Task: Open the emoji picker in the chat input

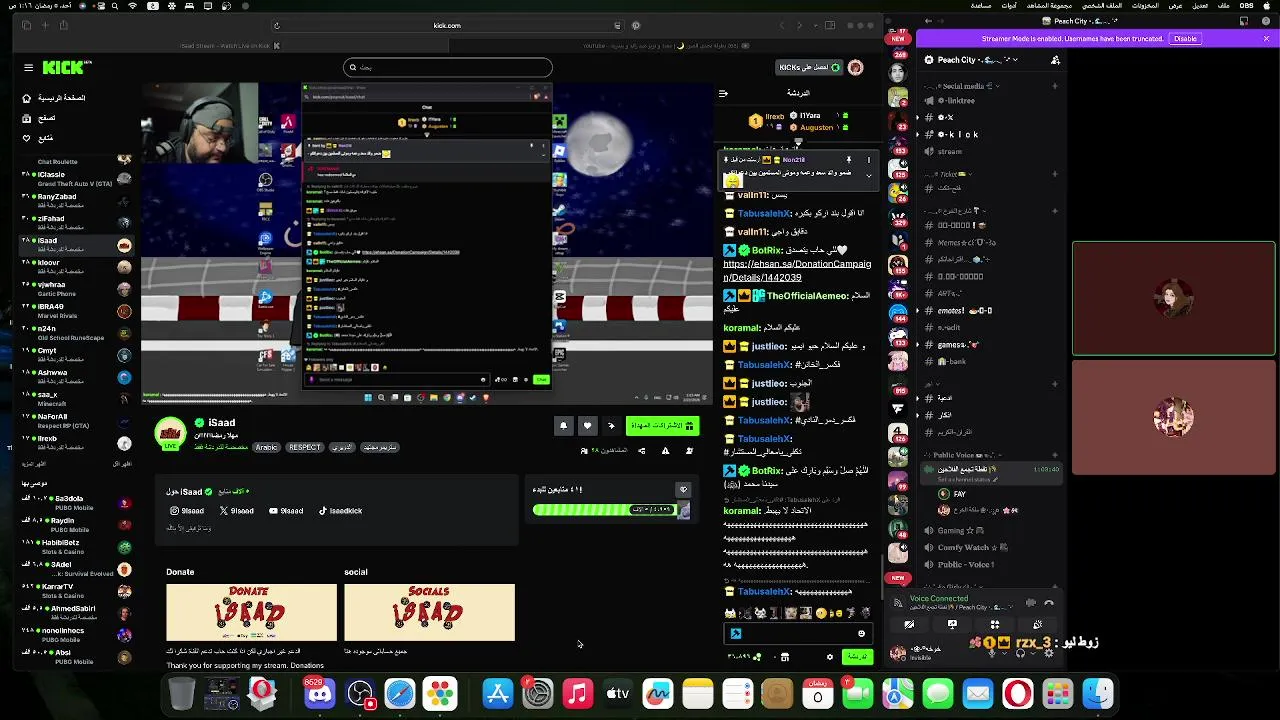Action: (x=861, y=633)
